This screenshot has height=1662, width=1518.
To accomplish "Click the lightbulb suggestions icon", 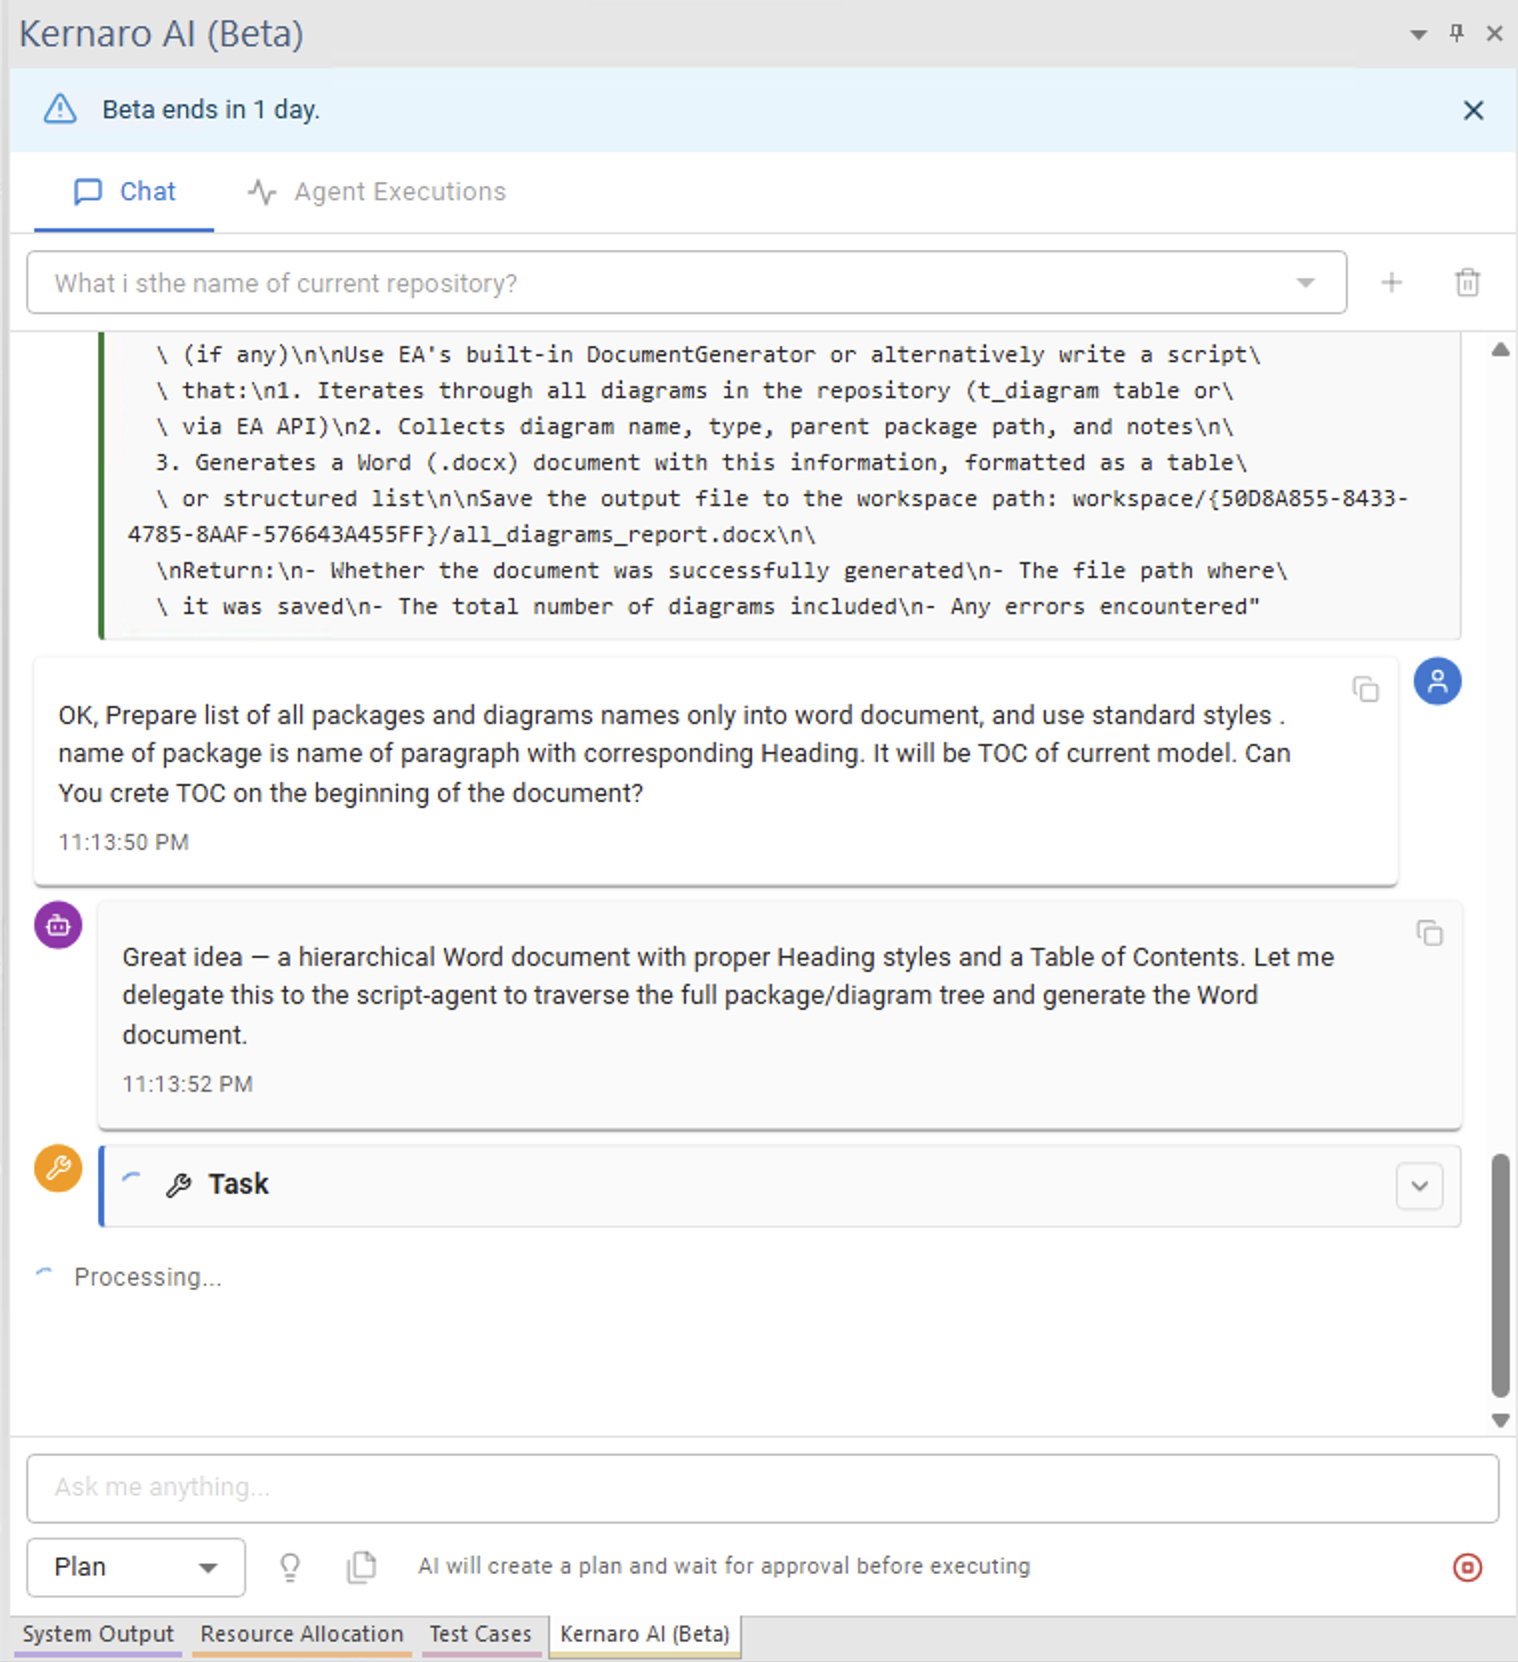I will 290,1567.
